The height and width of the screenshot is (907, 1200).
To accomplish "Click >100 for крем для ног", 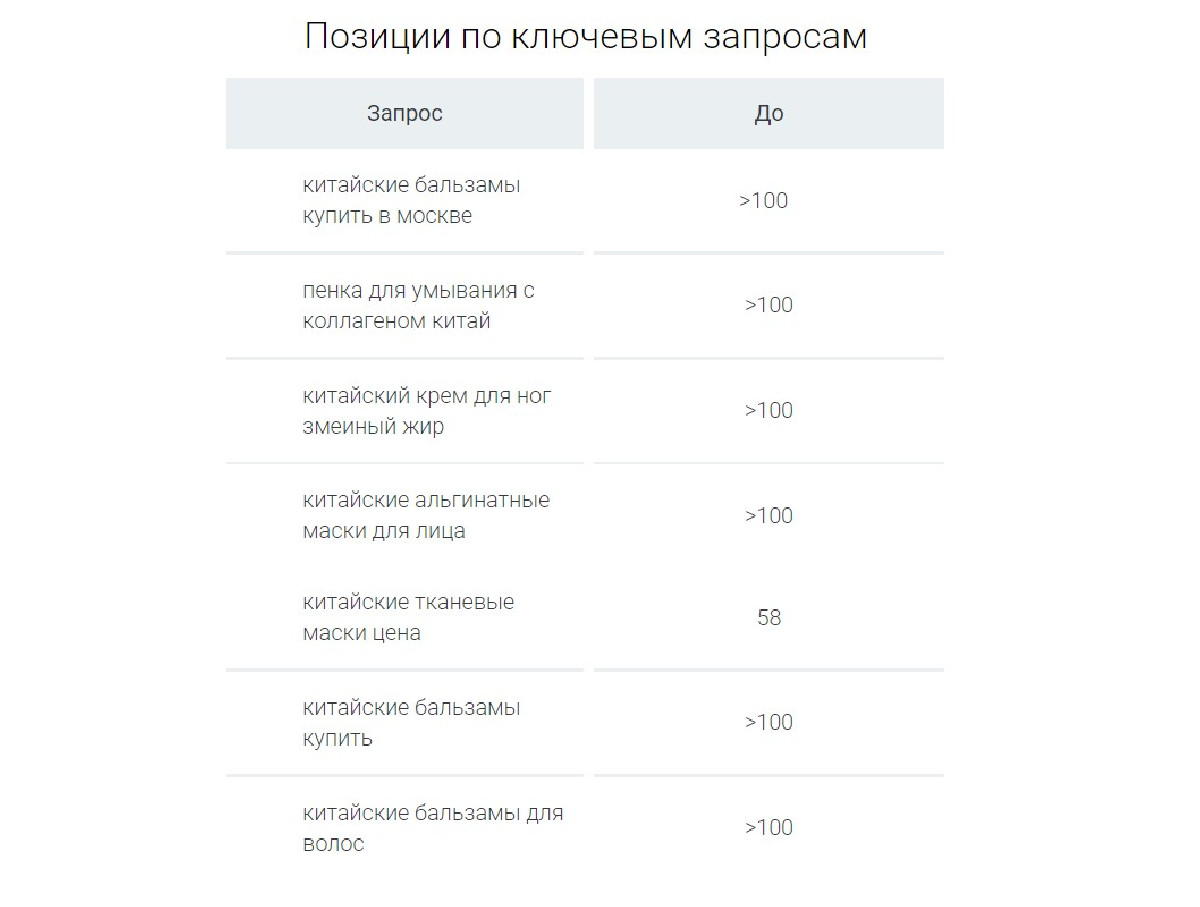I will point(769,411).
